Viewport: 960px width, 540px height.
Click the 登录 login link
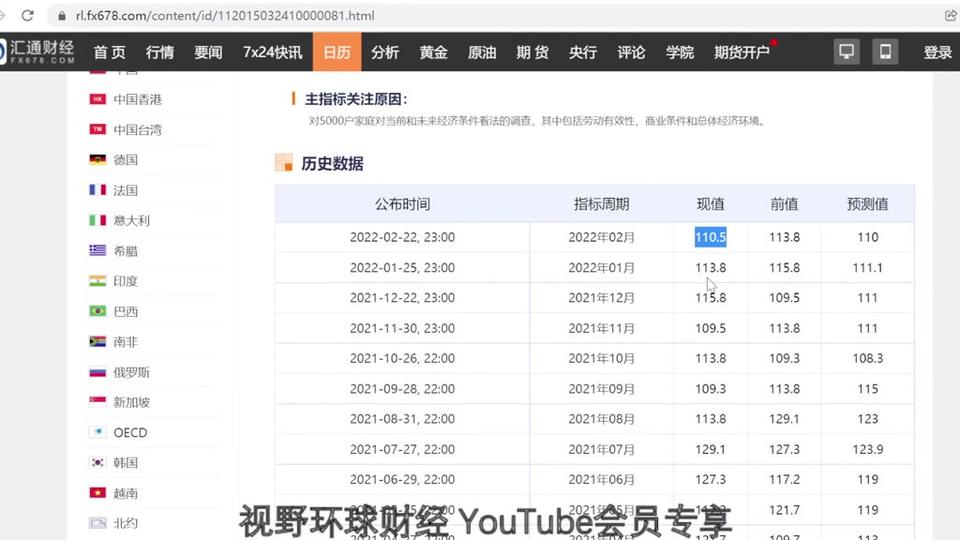coord(937,53)
